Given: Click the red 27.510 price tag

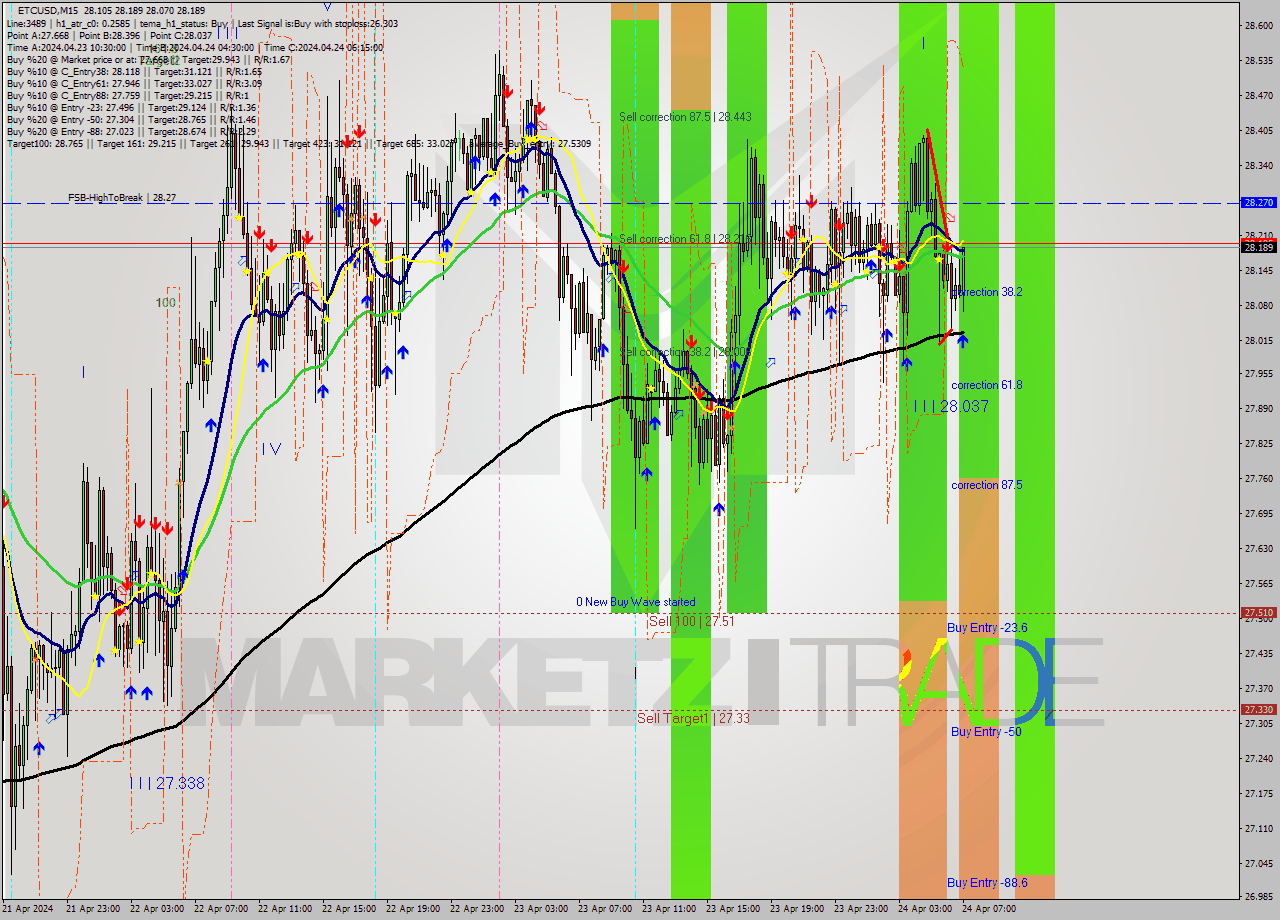Looking at the screenshot, I should pyautogui.click(x=1258, y=612).
